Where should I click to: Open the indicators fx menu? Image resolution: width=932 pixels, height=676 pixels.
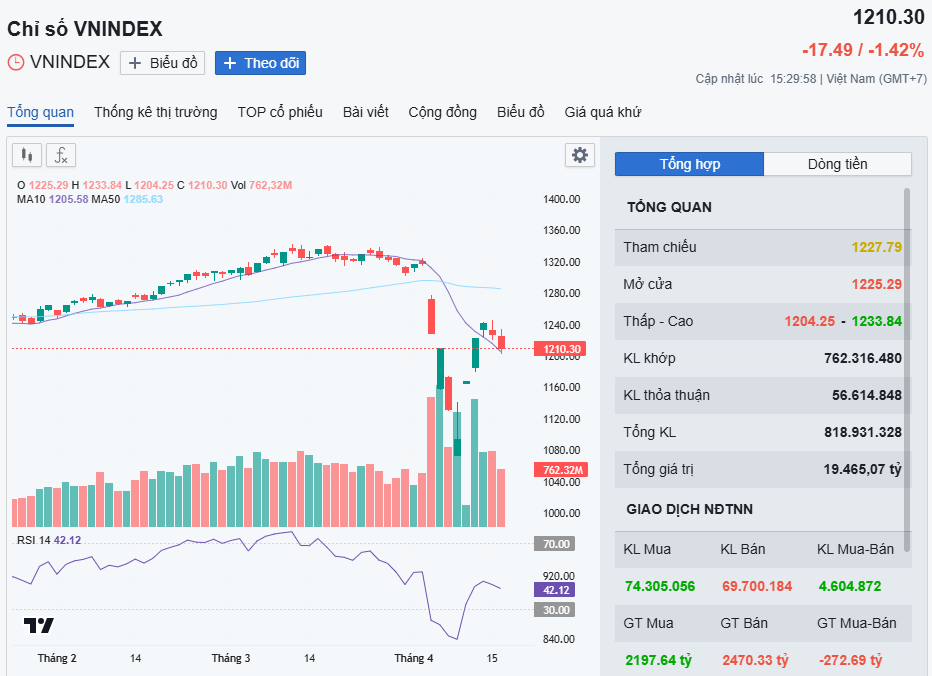(61, 155)
